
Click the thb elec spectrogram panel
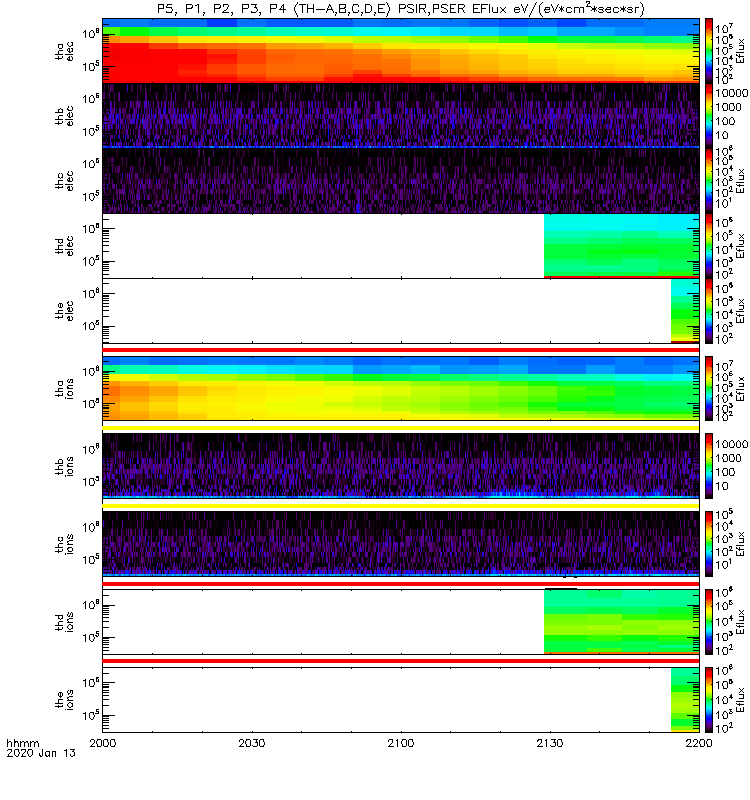(x=401, y=116)
